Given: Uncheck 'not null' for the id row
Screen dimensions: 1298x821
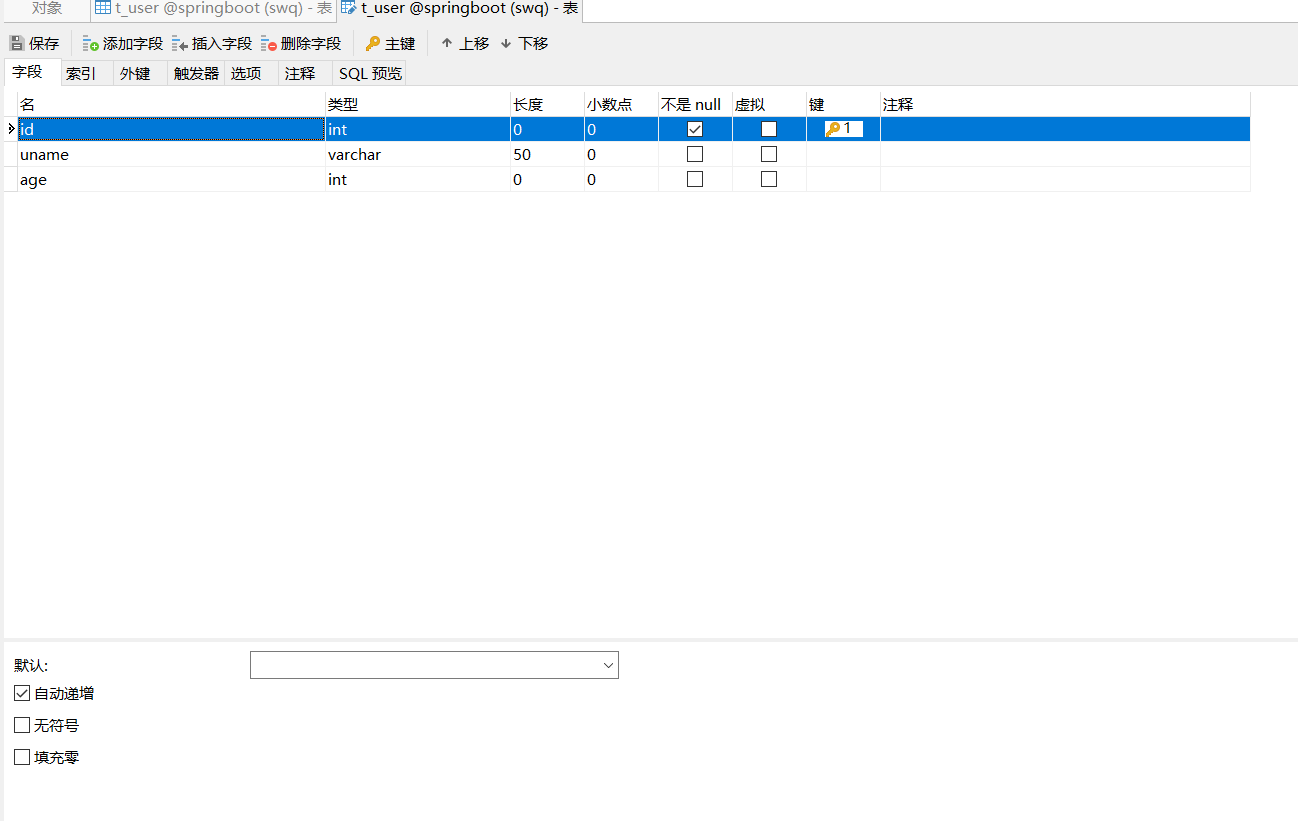Looking at the screenshot, I should (x=695, y=129).
